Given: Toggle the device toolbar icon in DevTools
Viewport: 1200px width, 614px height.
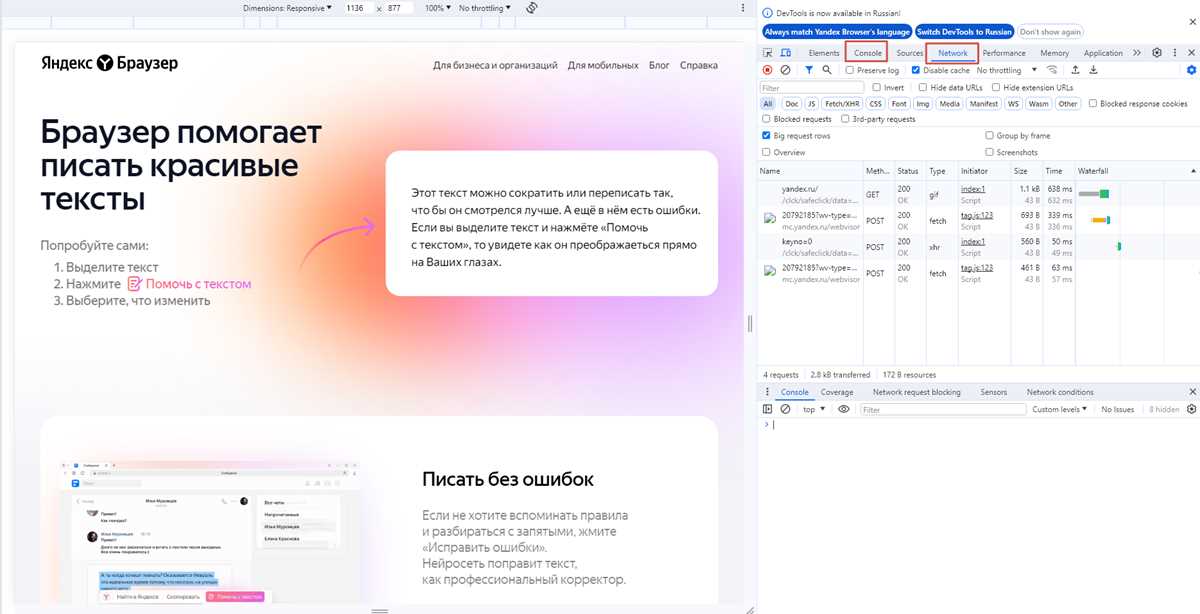Looking at the screenshot, I should [x=786, y=53].
